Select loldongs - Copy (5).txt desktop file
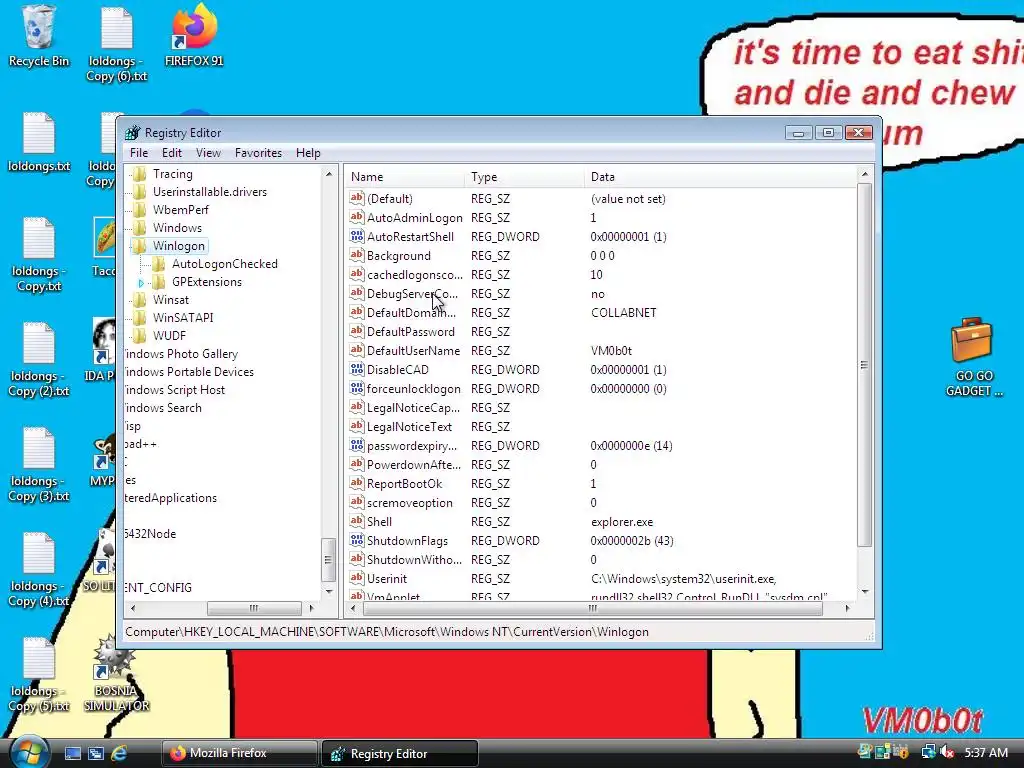 pos(39,675)
